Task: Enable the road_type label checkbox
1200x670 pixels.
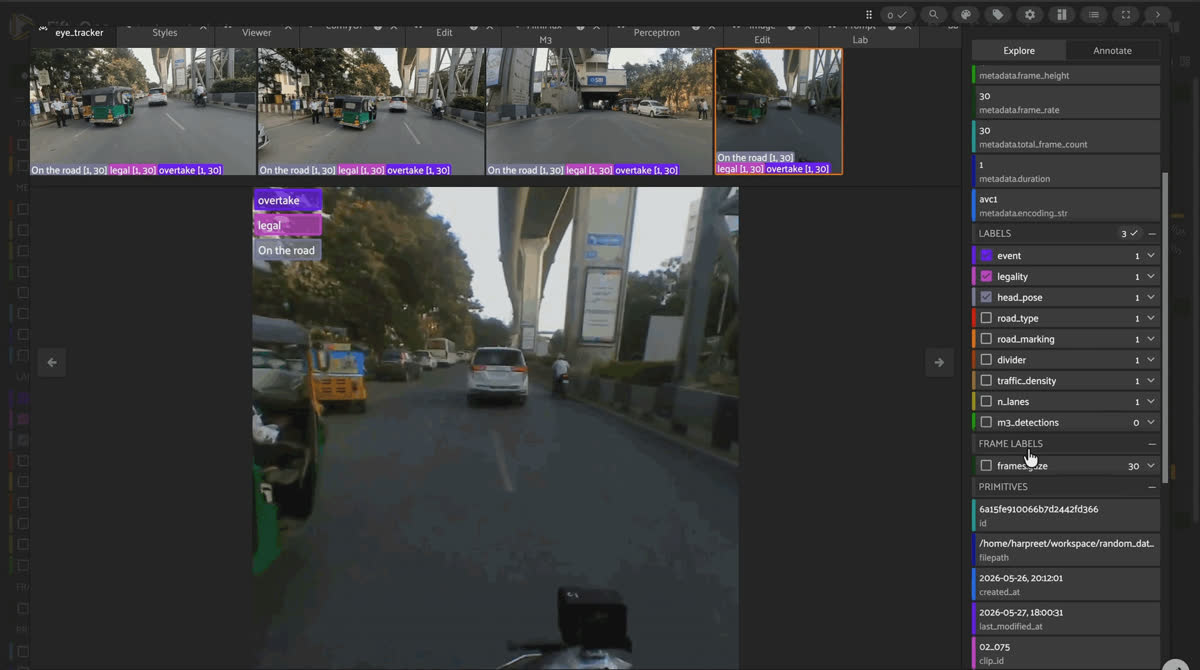Action: coord(986,318)
